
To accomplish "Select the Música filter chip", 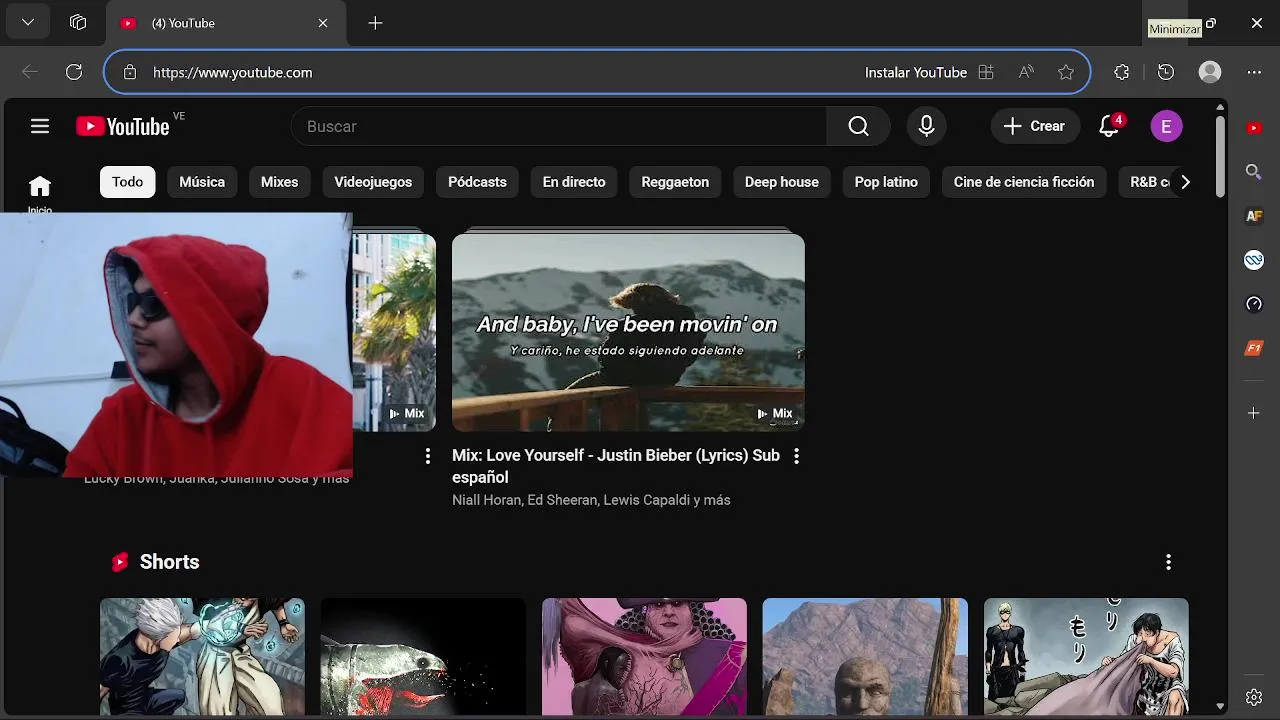I will point(202,182).
